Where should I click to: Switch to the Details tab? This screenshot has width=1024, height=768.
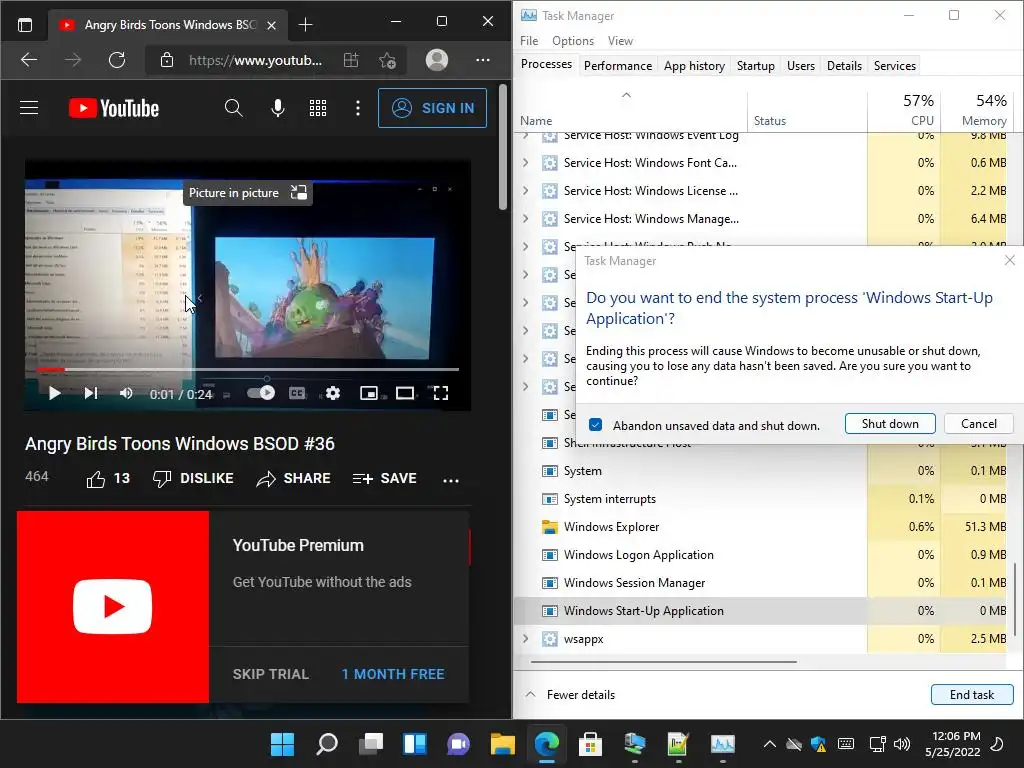pyautogui.click(x=844, y=65)
